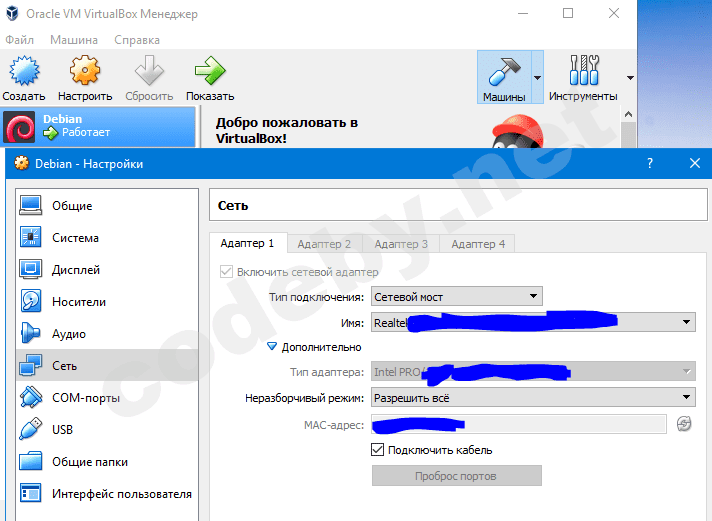
Task: Open the Машина menu
Action: coord(74,40)
